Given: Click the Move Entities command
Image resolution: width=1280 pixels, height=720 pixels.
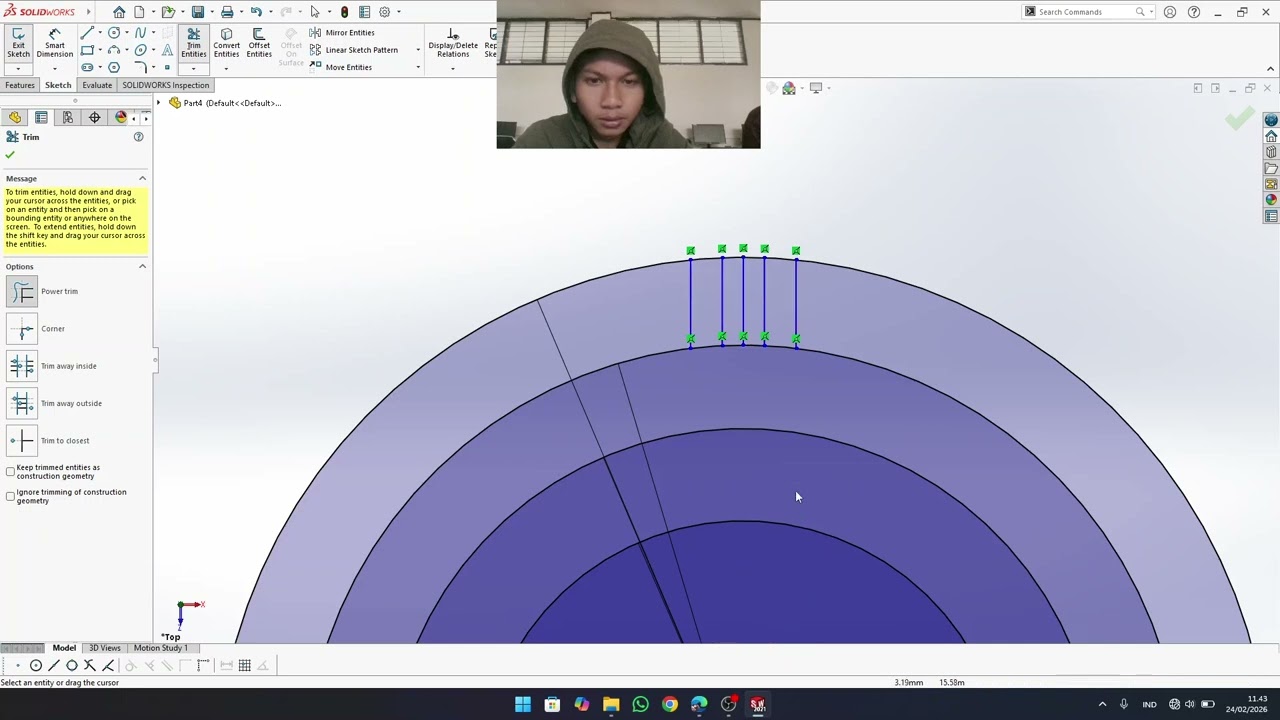Looking at the screenshot, I should point(340,67).
